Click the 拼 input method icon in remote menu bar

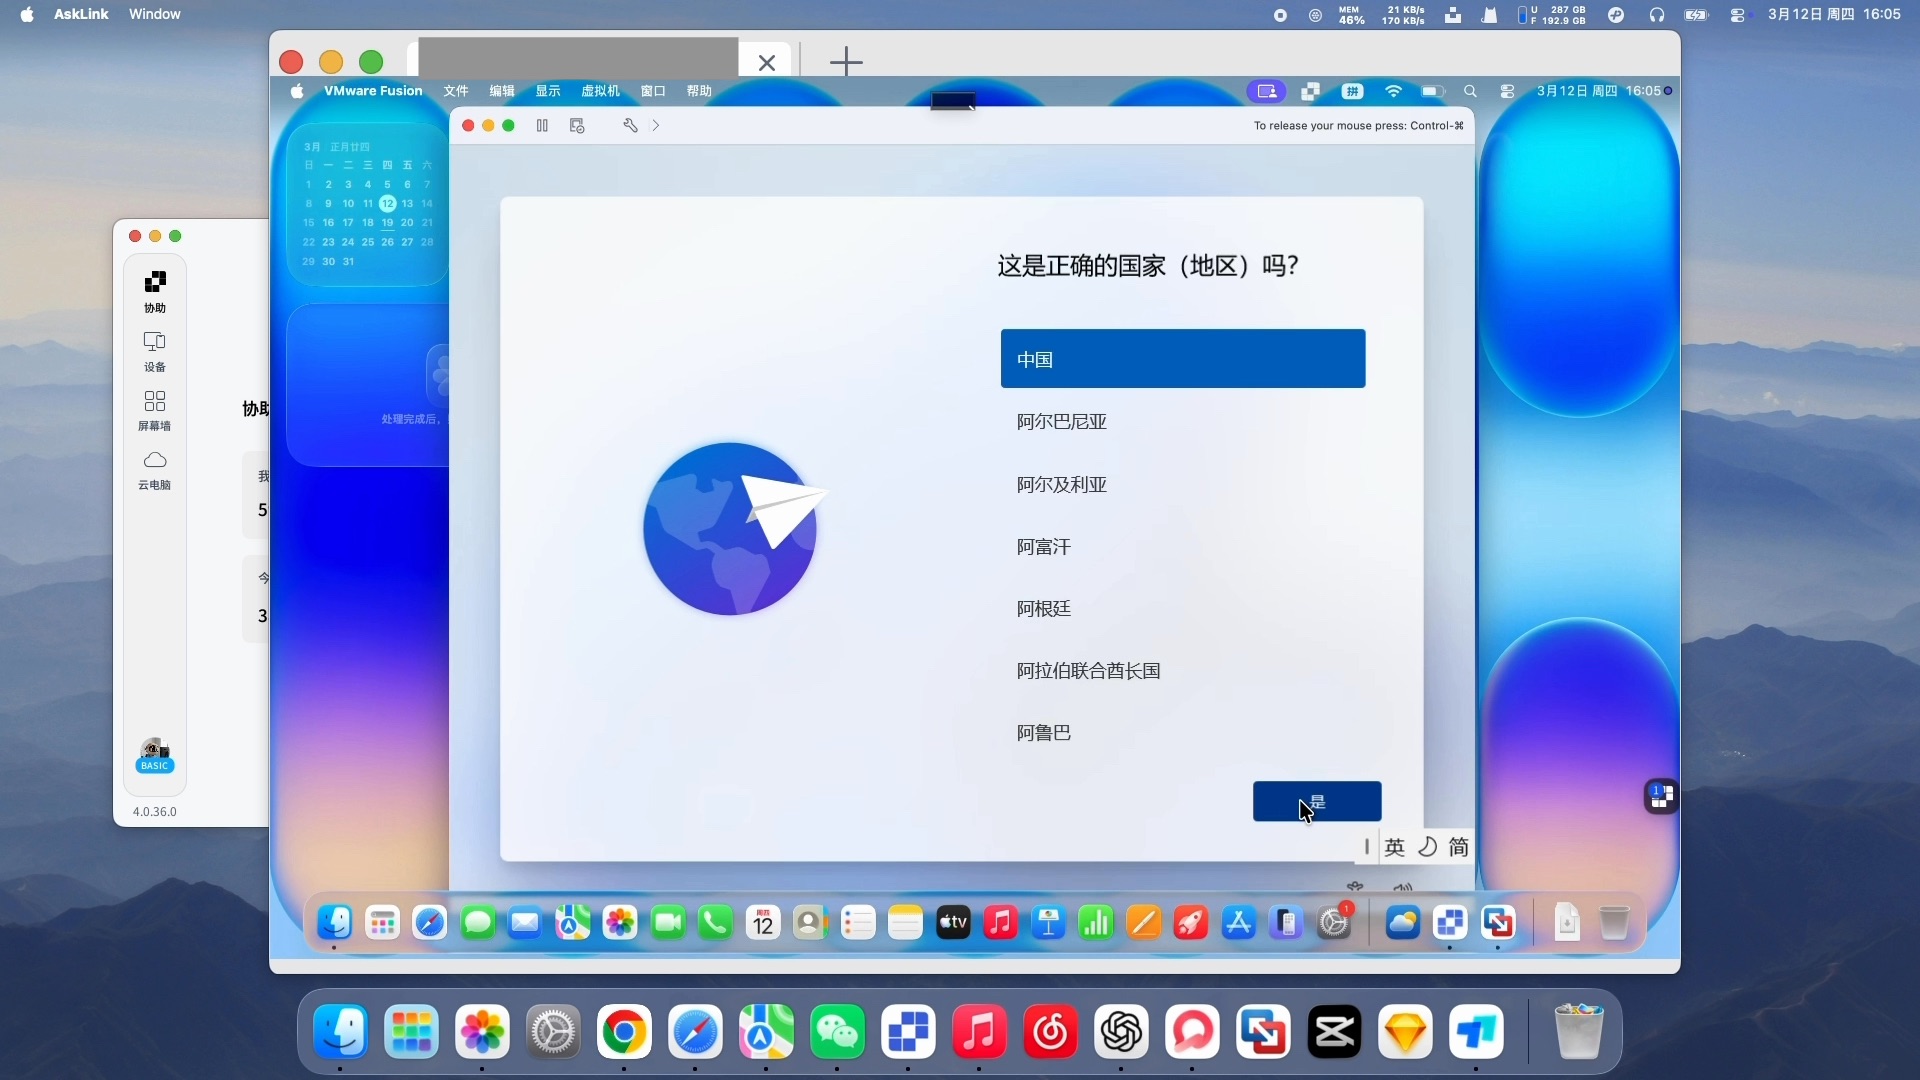(1353, 91)
